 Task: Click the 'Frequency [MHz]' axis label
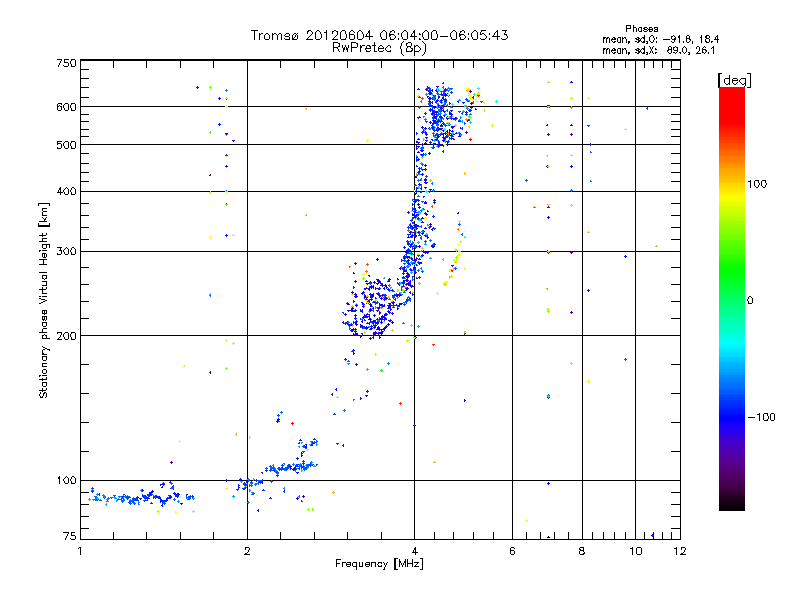click(x=379, y=564)
